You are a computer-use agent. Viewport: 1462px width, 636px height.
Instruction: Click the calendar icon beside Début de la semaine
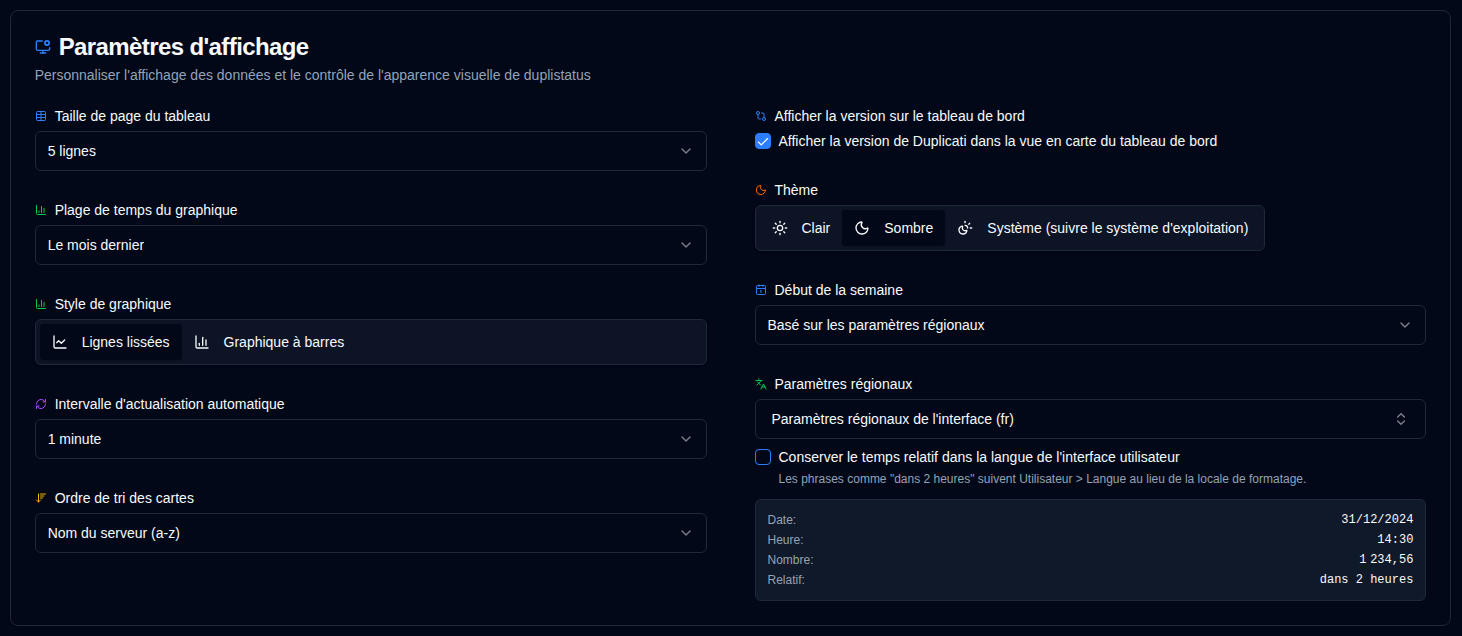click(761, 290)
